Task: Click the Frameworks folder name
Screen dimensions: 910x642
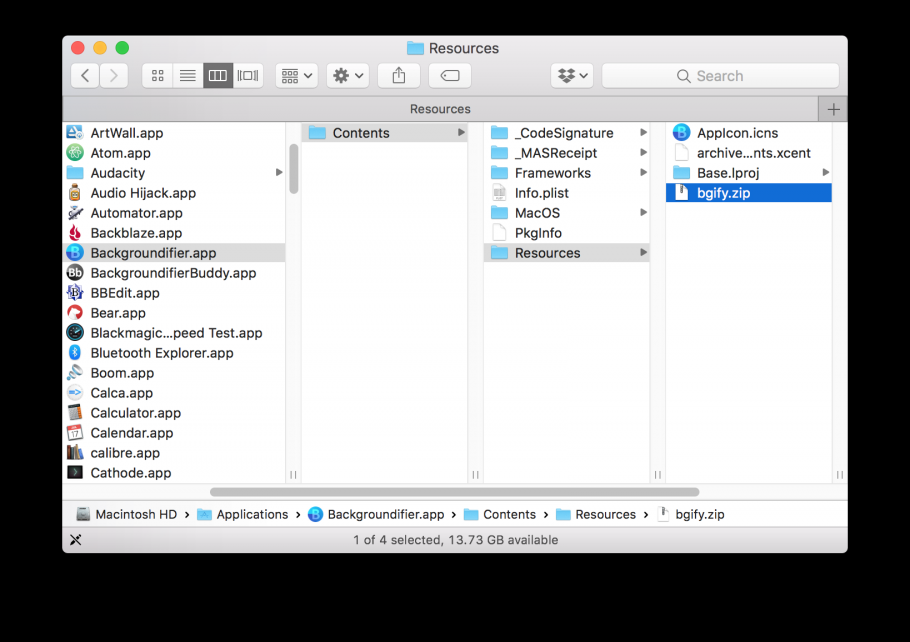Action: (552, 173)
